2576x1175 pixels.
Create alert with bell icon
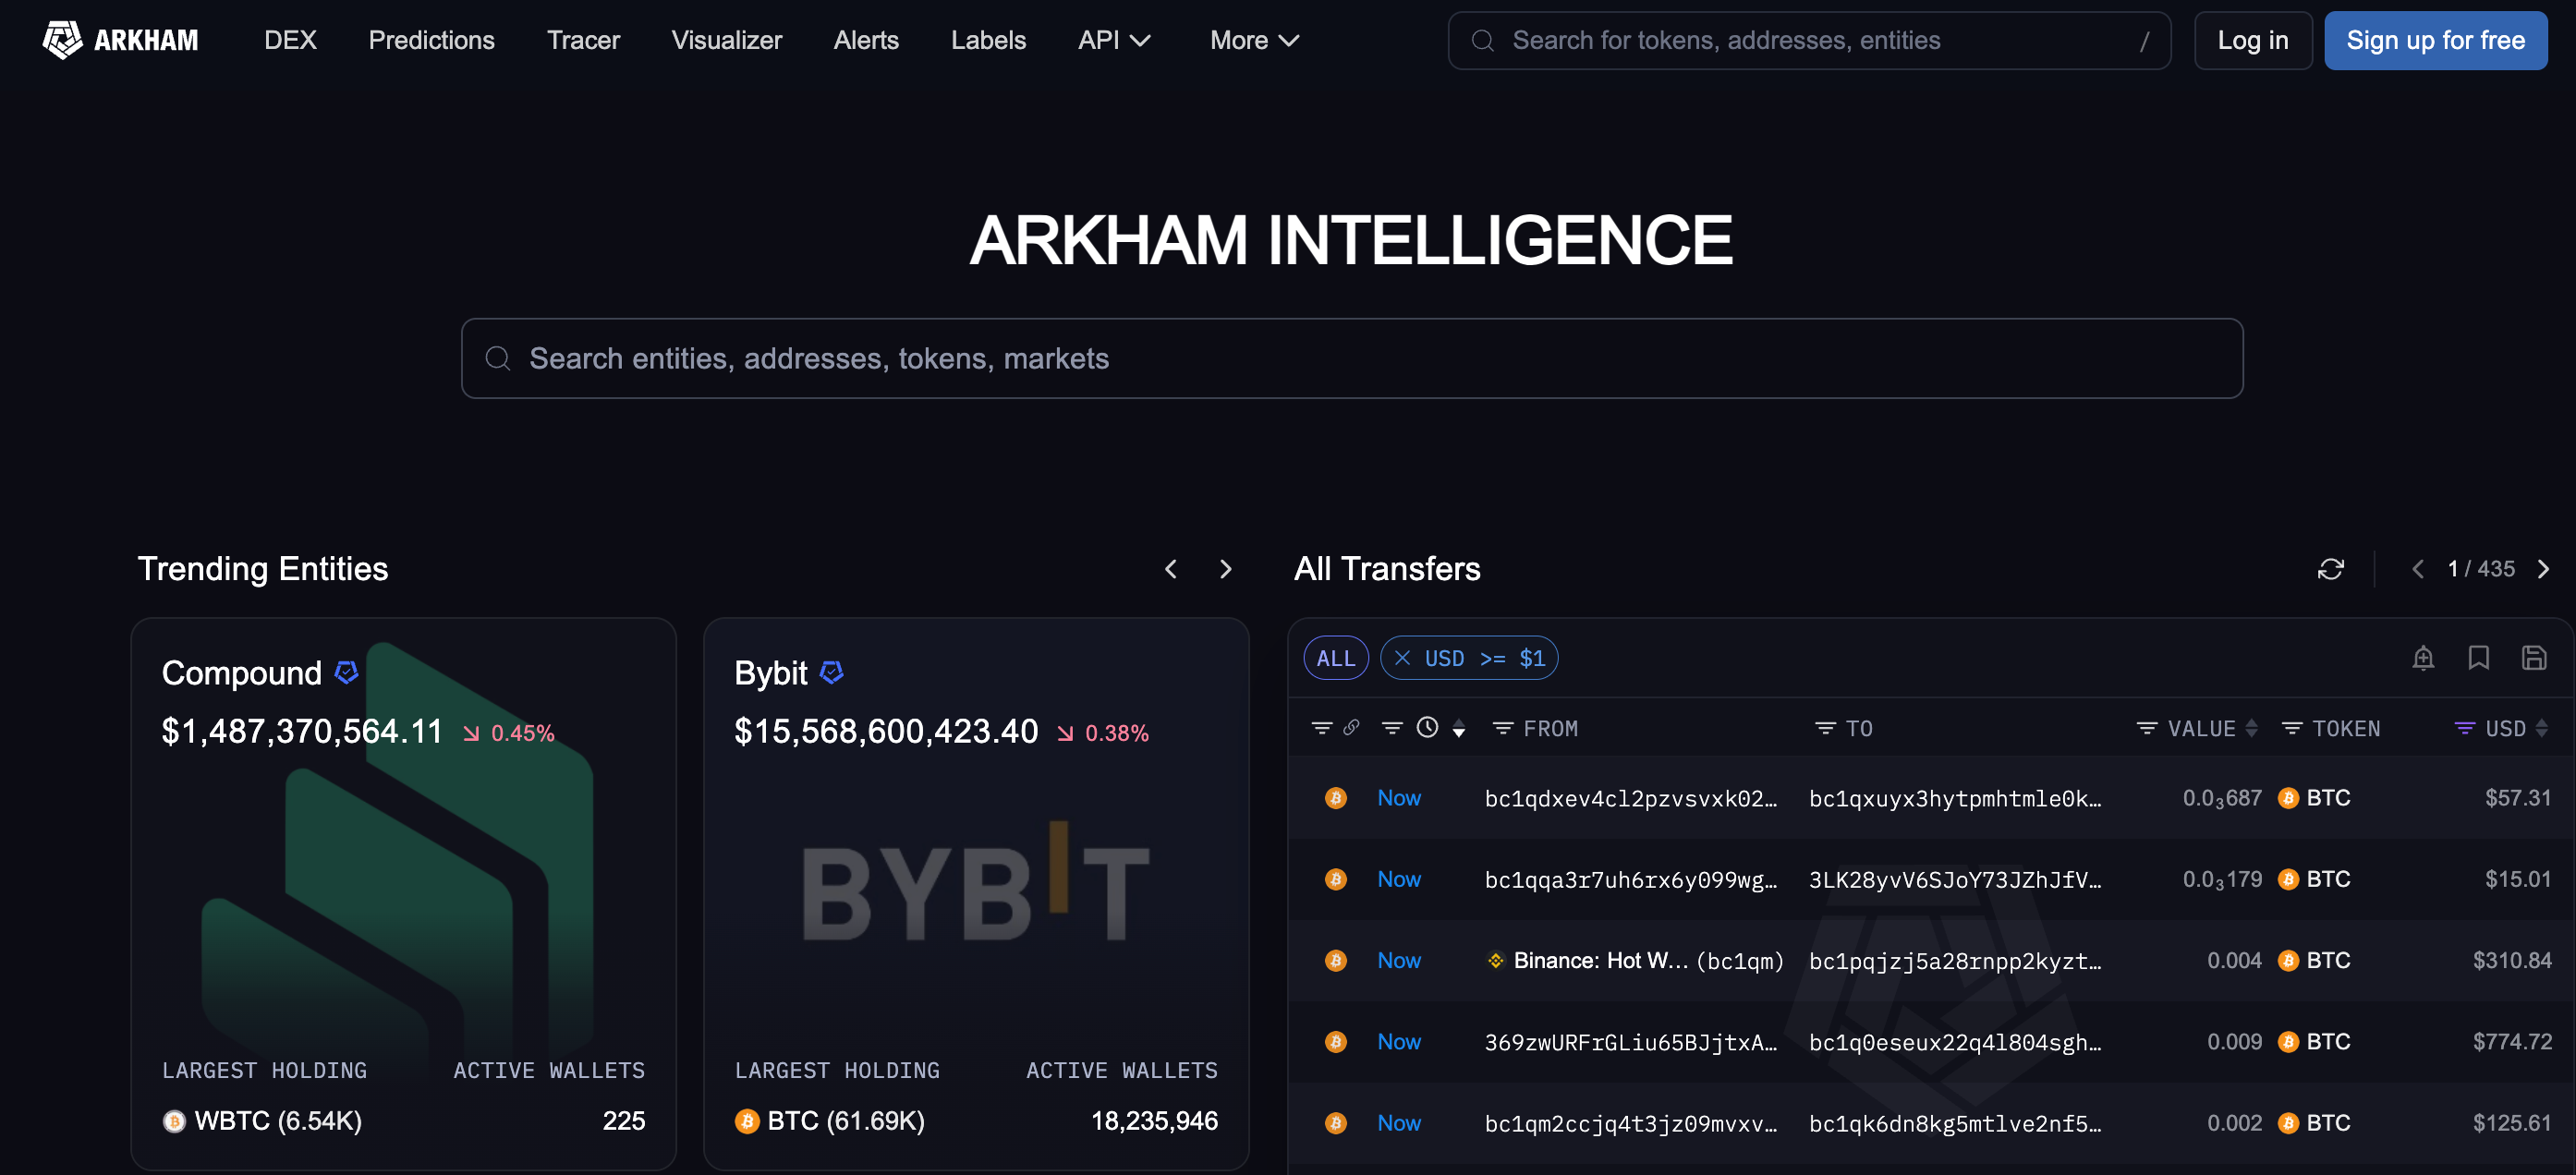[x=2423, y=657]
